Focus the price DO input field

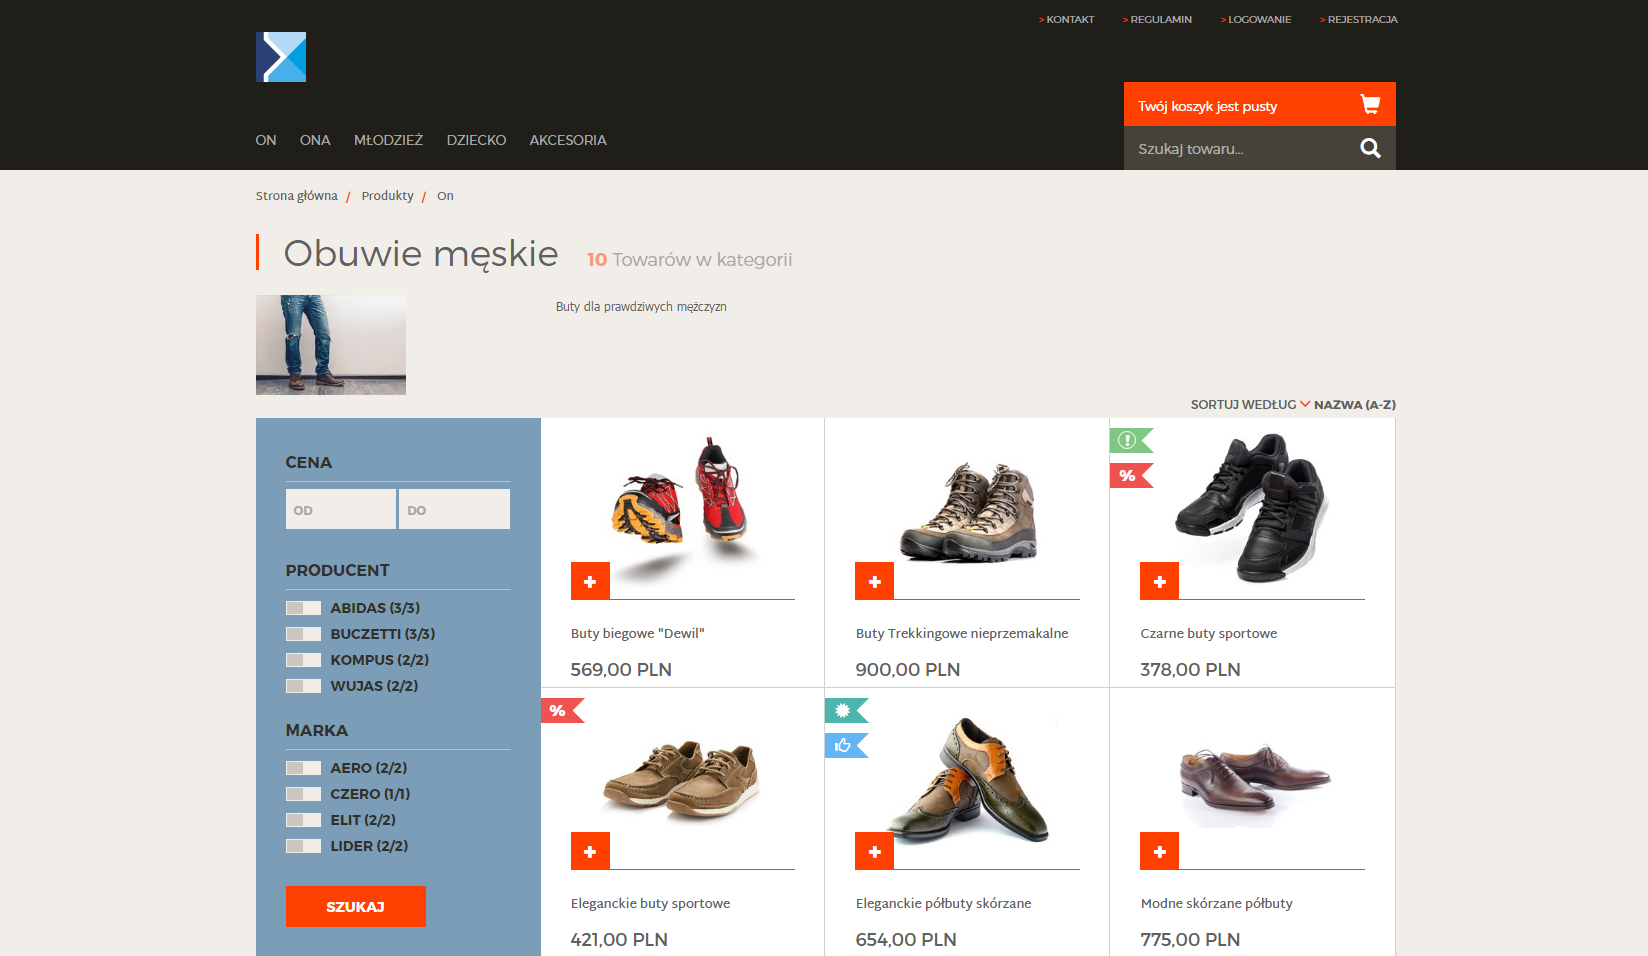click(455, 509)
